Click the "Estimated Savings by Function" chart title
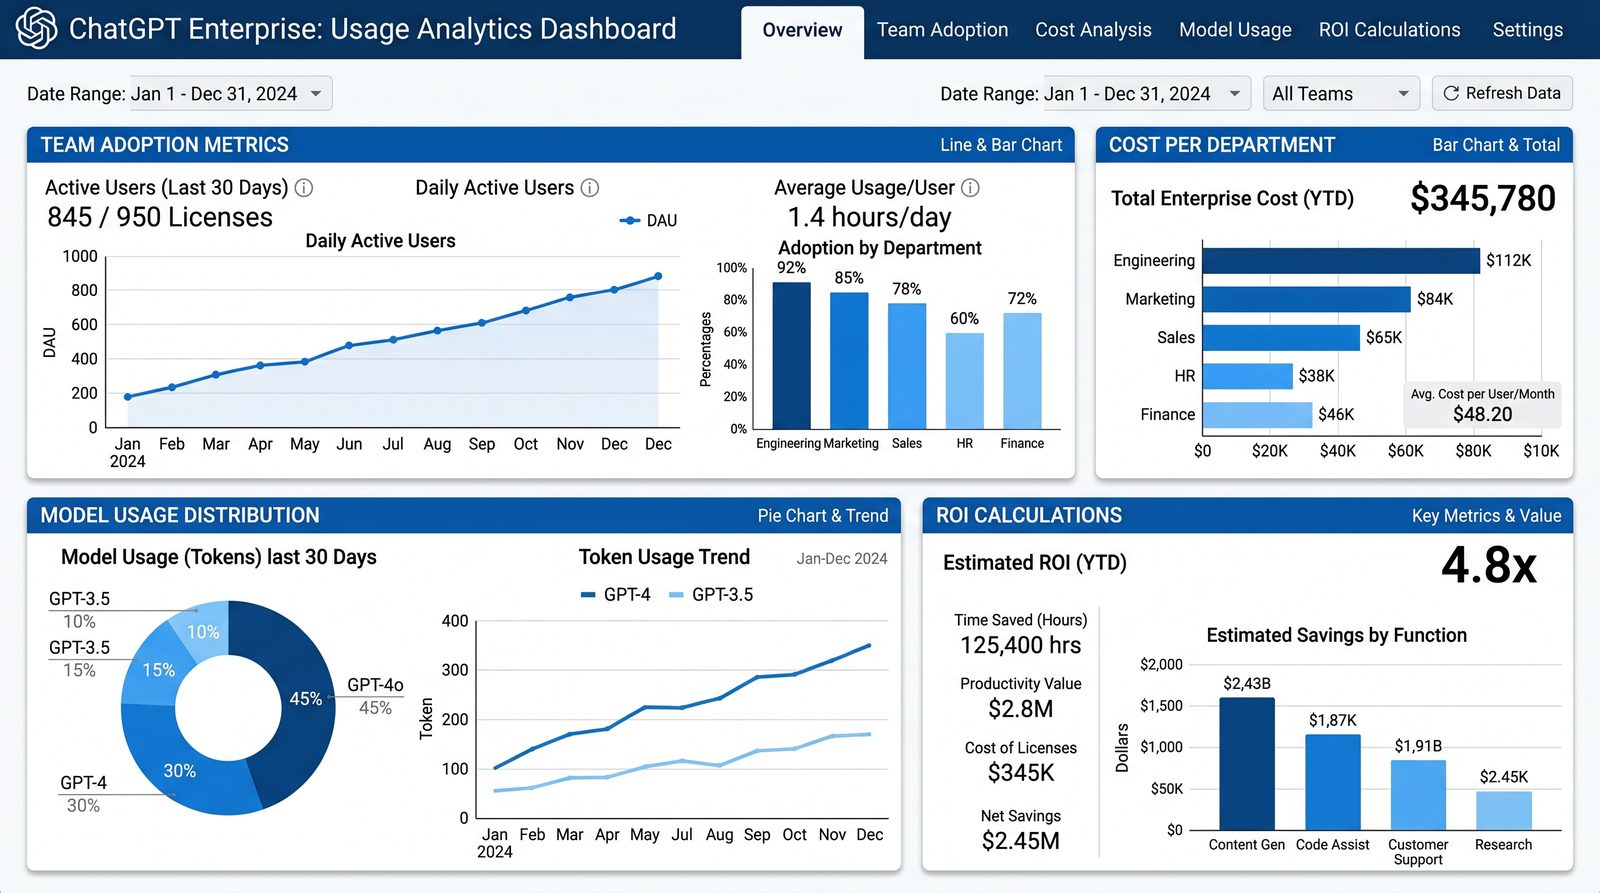Image resolution: width=1600 pixels, height=893 pixels. pos(1337,636)
